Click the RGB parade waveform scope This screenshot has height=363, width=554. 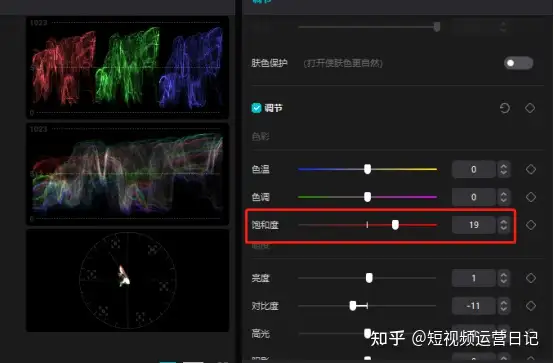[127, 67]
